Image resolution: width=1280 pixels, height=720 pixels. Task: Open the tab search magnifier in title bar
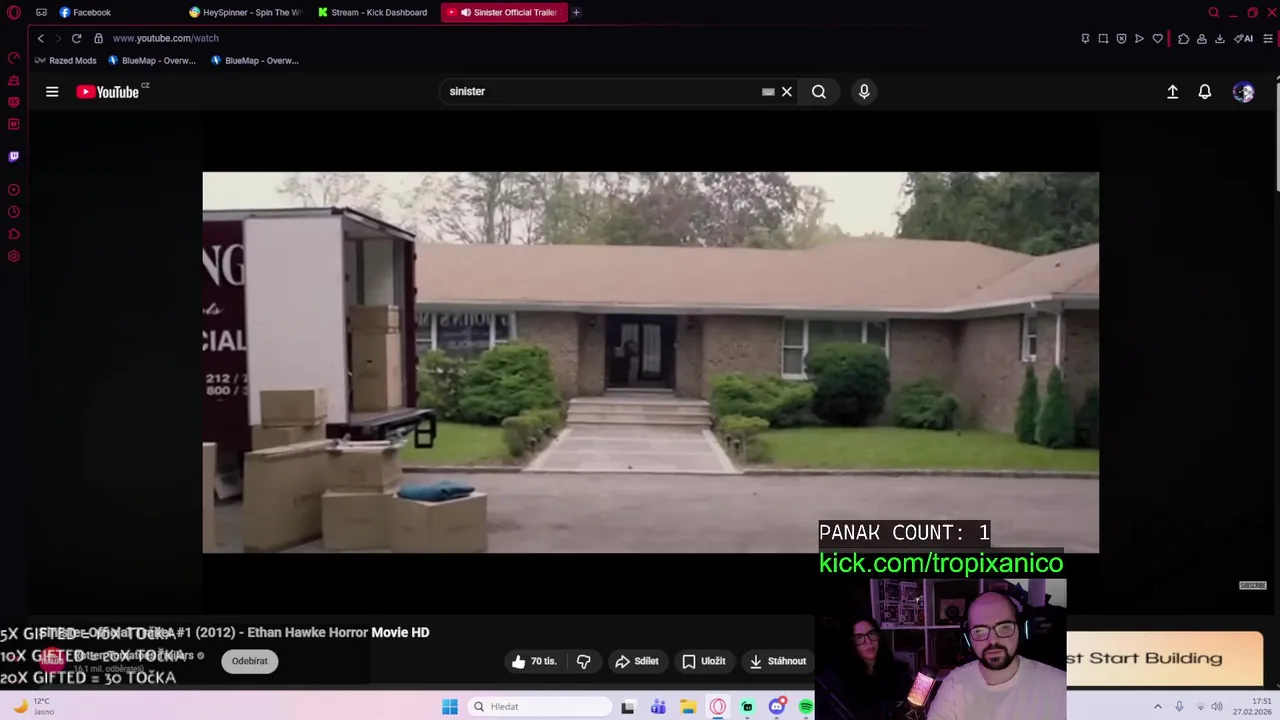(x=1214, y=12)
